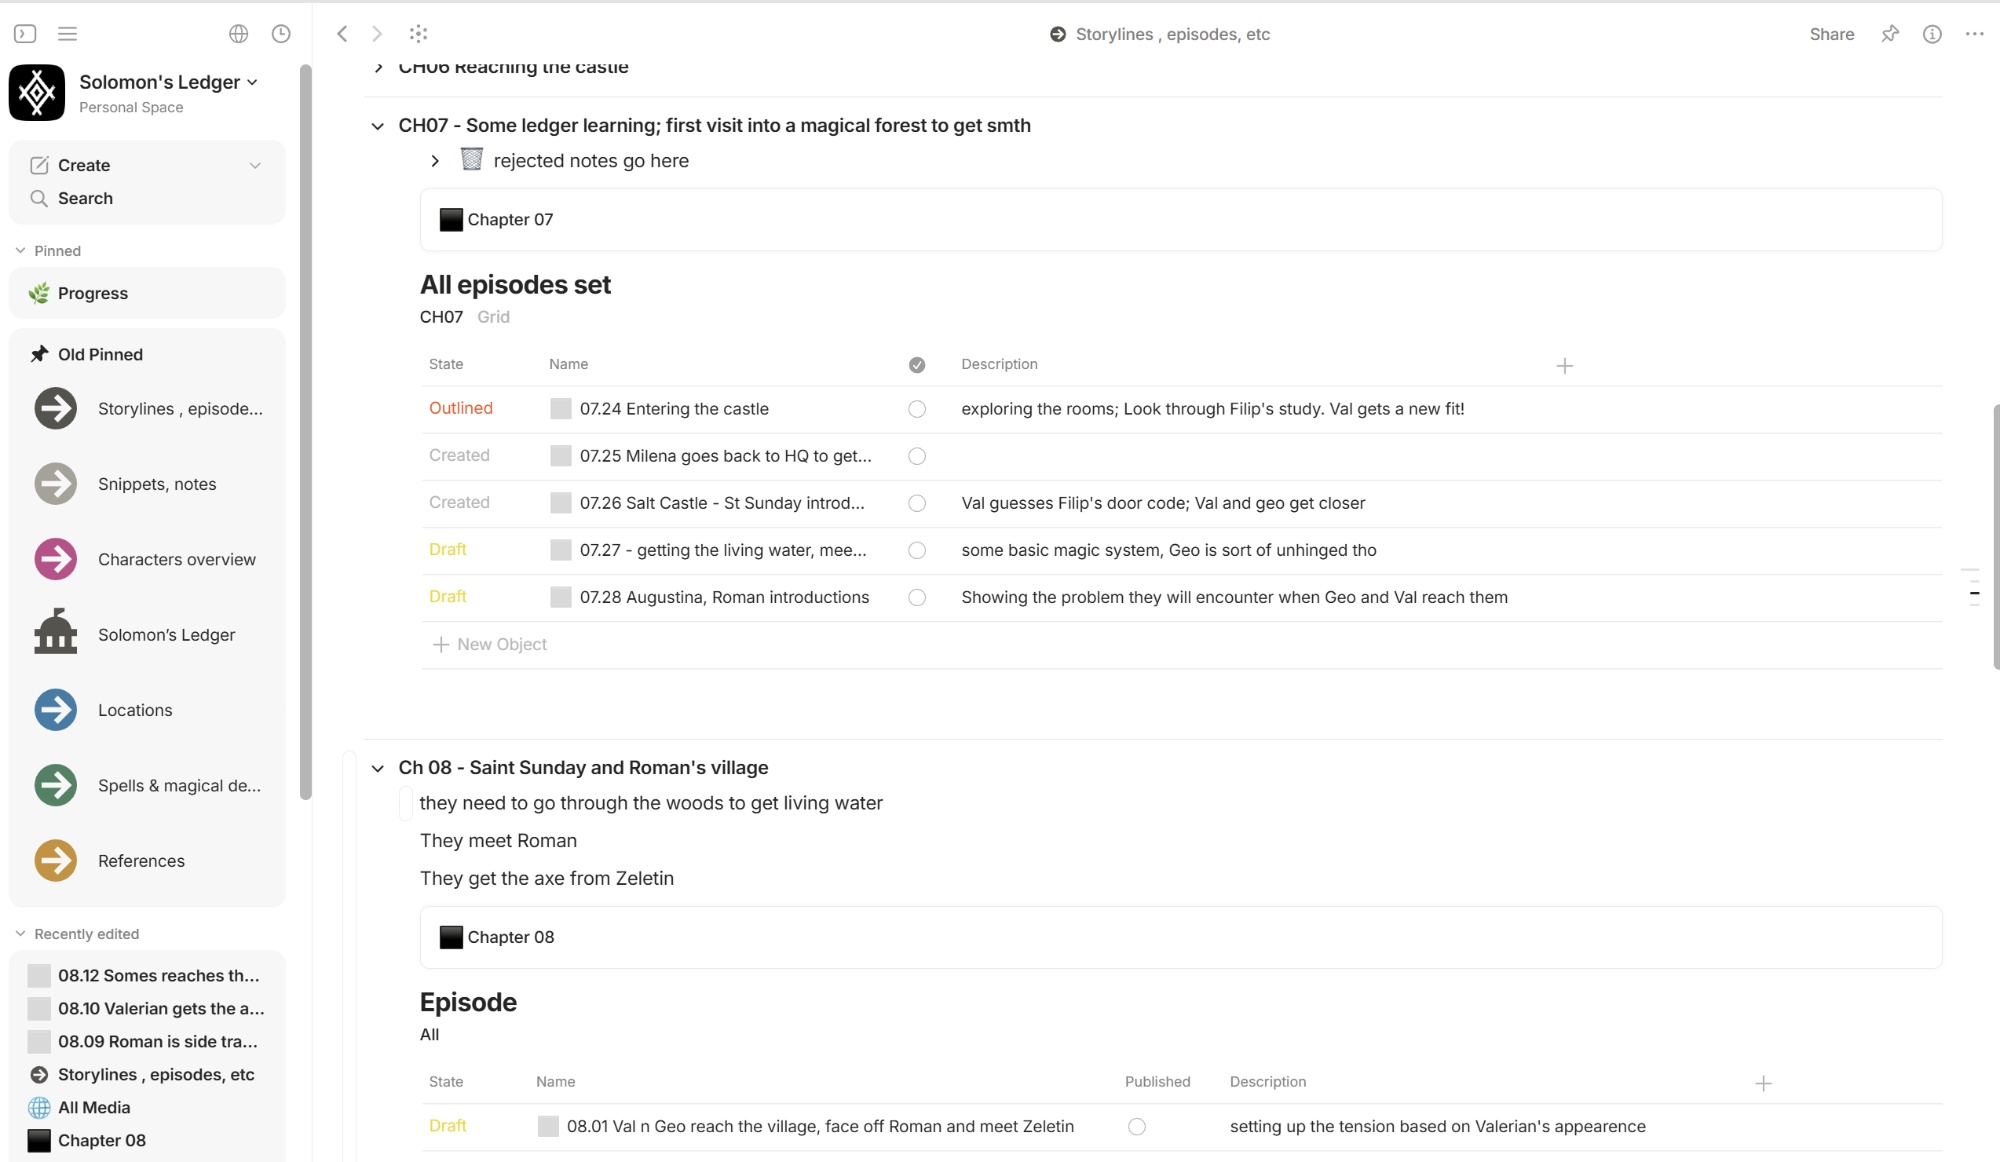Viewport: 2000px width, 1162px height.
Task: Navigate back with the left arrow
Action: [x=342, y=34]
